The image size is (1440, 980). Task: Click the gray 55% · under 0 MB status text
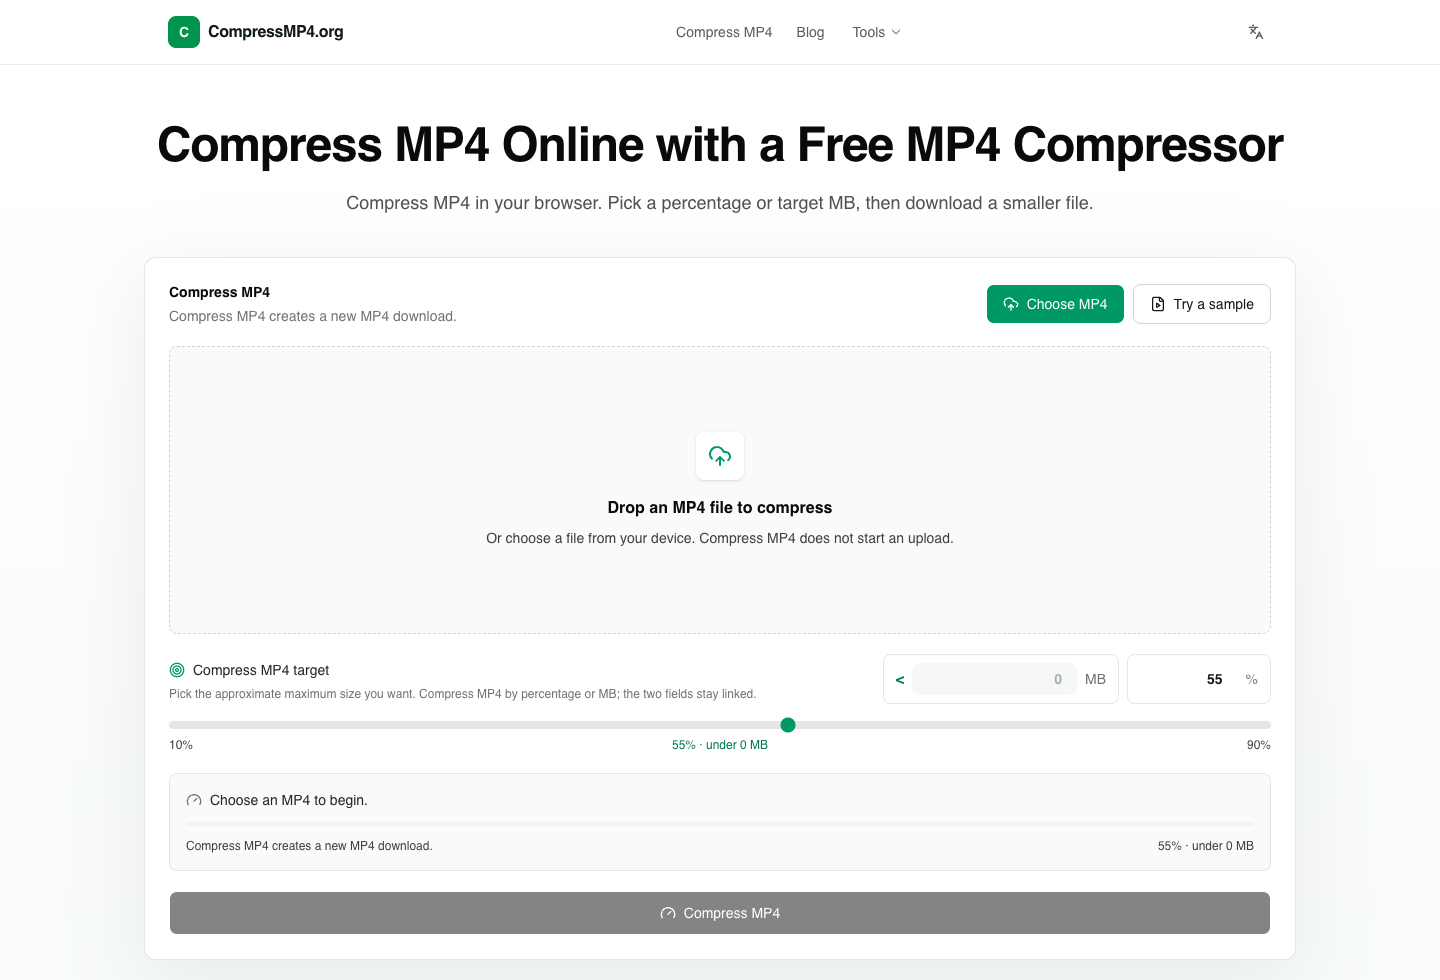click(1206, 846)
